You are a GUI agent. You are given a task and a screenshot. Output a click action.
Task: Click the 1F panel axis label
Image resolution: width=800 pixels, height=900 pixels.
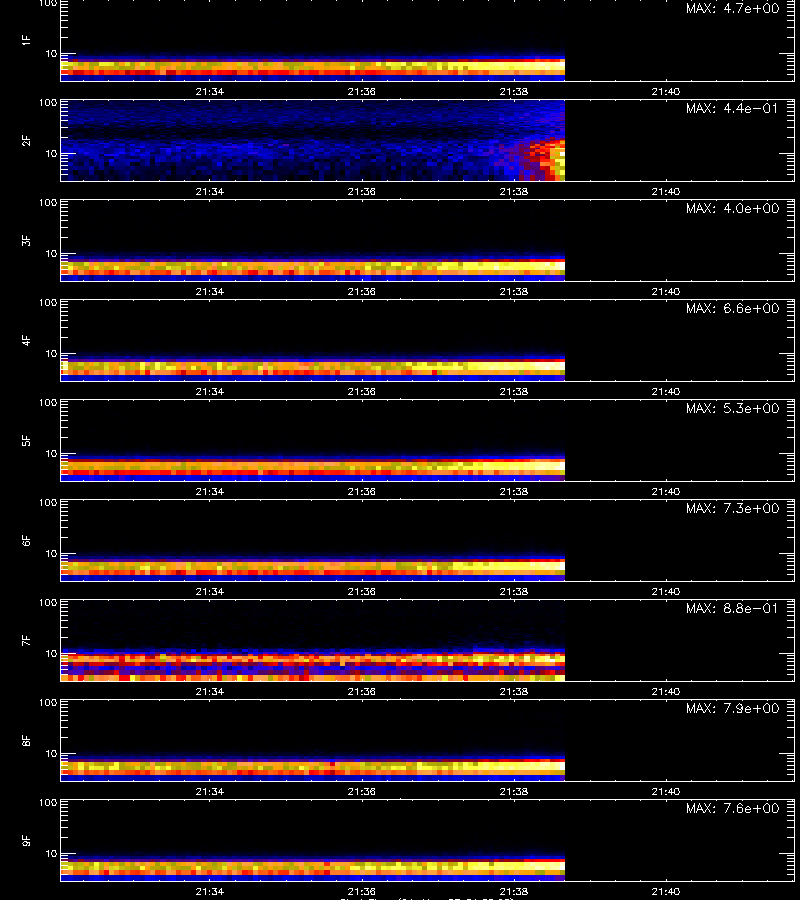click(x=26, y=40)
